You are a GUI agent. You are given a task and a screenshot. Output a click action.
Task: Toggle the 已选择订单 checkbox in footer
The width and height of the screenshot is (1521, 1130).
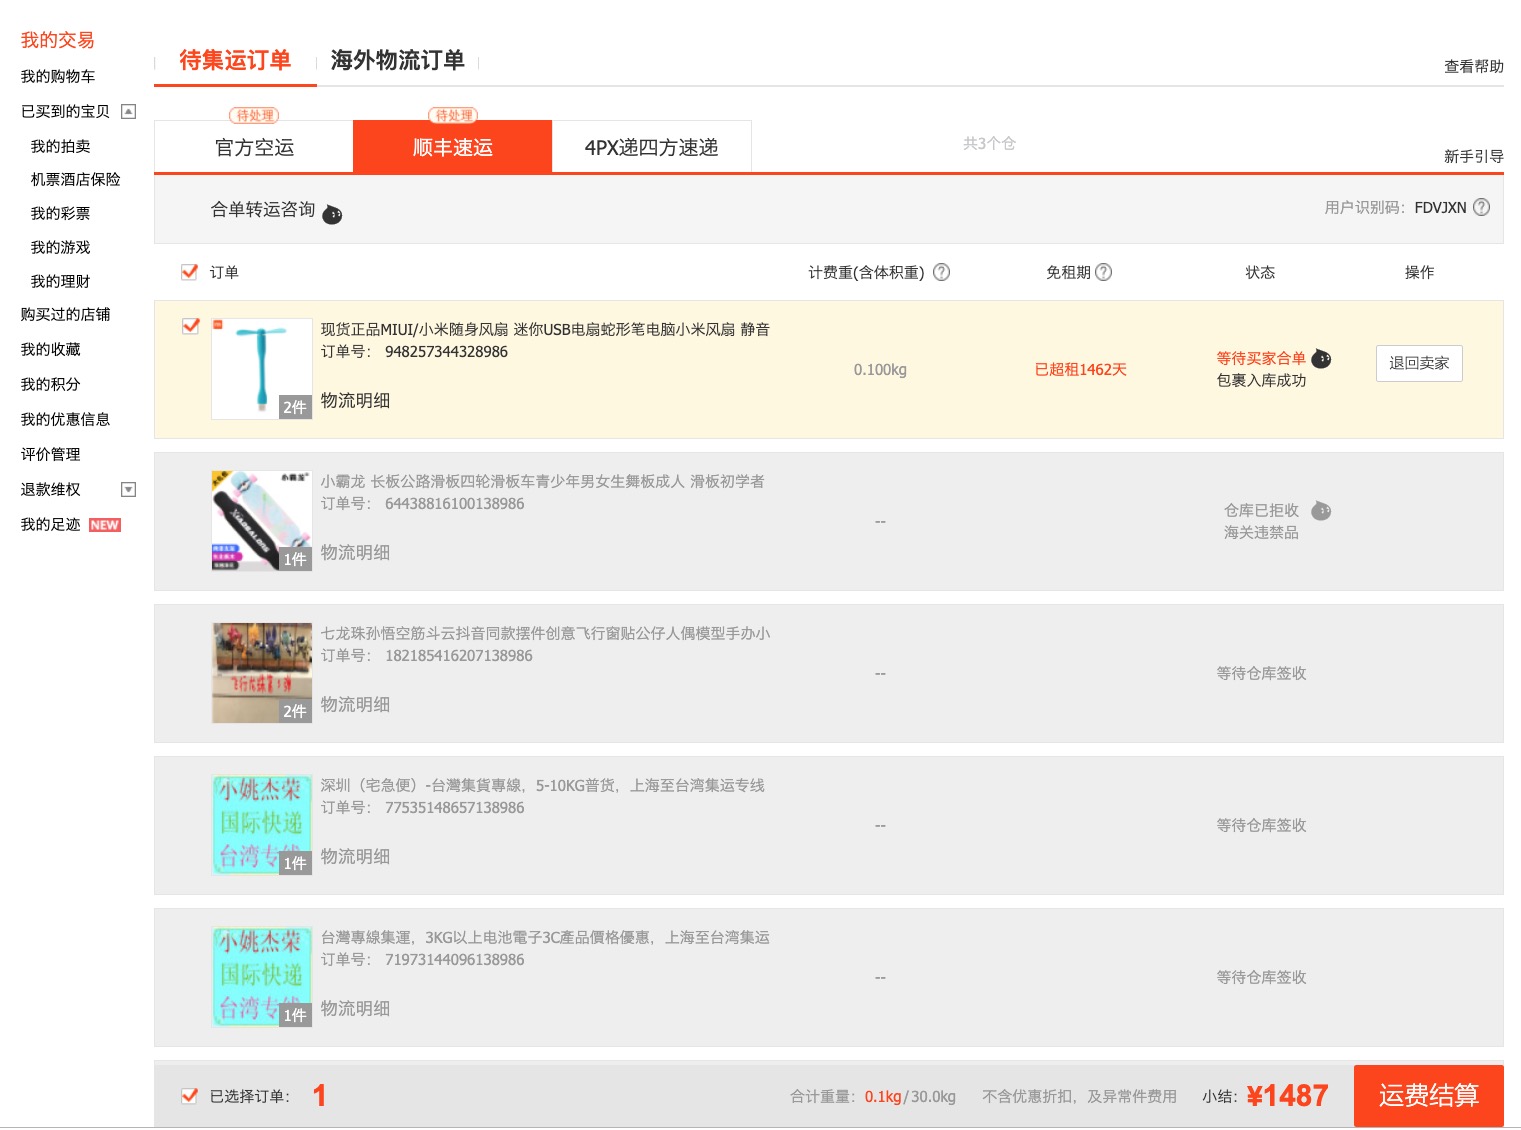(189, 1095)
